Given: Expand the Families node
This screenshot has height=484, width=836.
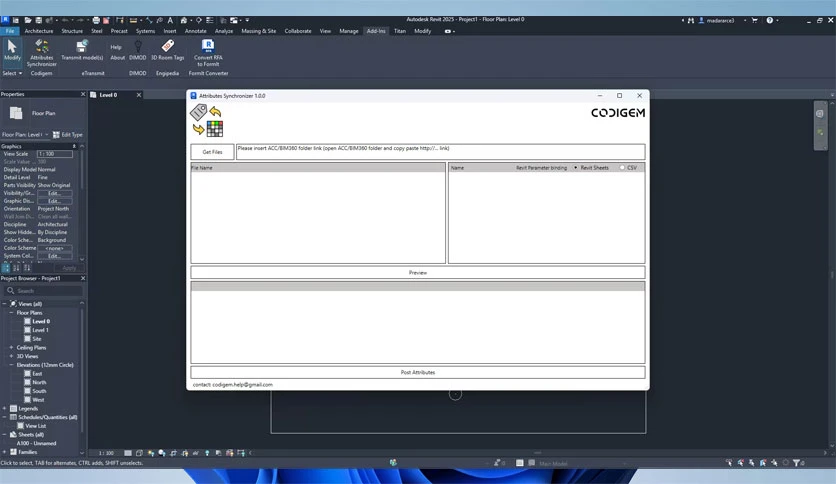Looking at the screenshot, I should [4, 452].
